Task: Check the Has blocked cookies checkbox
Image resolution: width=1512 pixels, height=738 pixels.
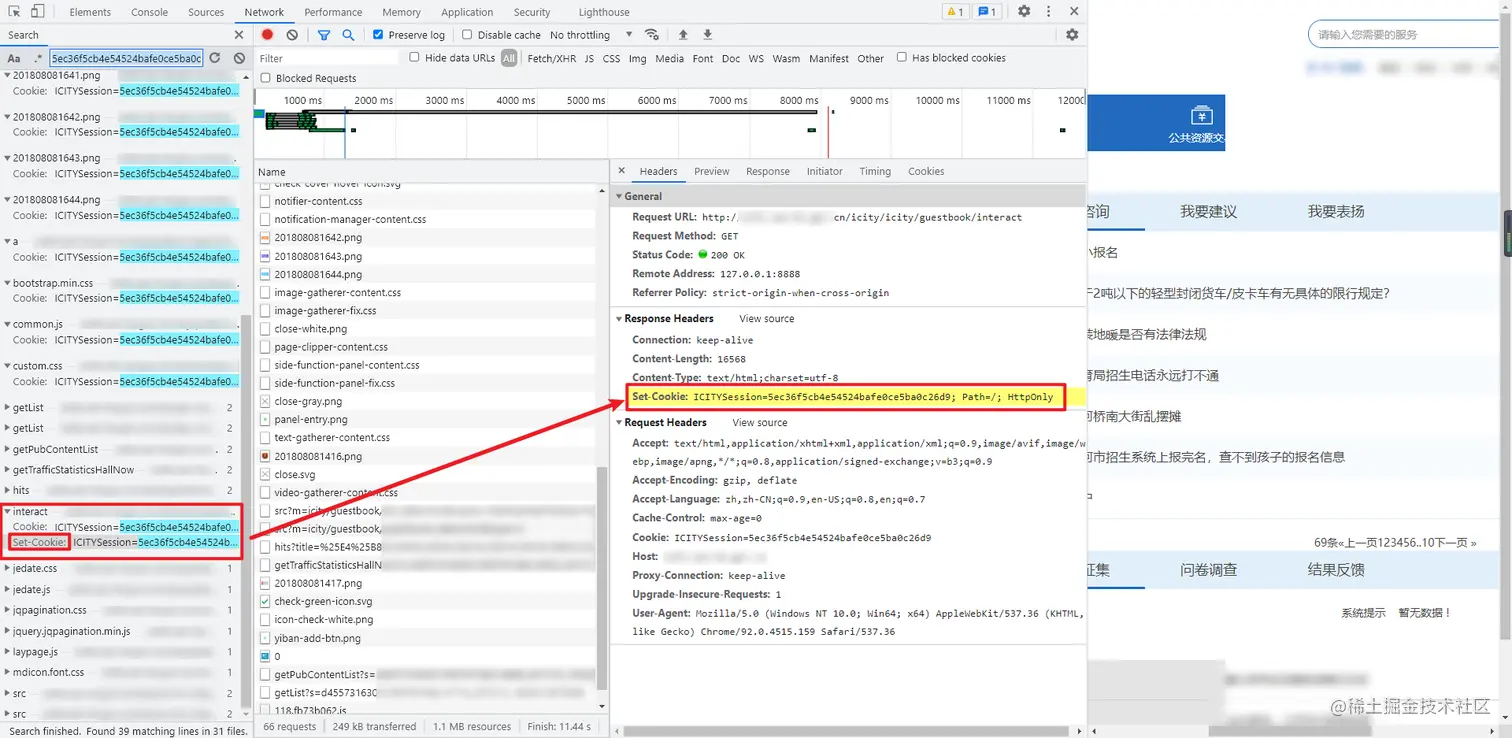Action: [x=902, y=58]
